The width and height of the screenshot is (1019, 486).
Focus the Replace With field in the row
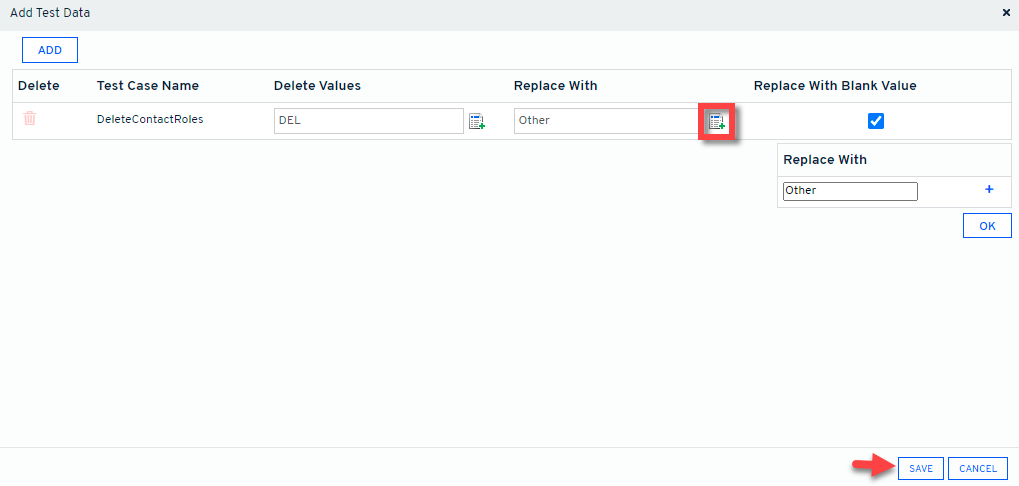[x=604, y=121]
